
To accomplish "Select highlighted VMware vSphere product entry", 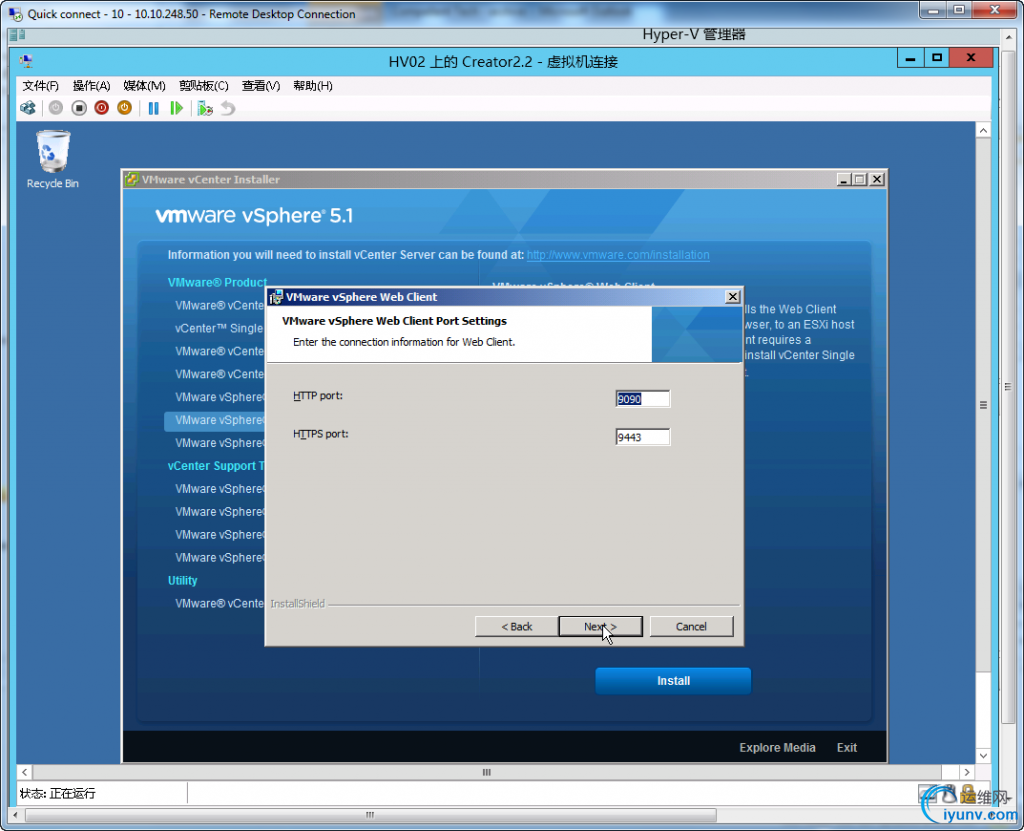I will (216, 420).
